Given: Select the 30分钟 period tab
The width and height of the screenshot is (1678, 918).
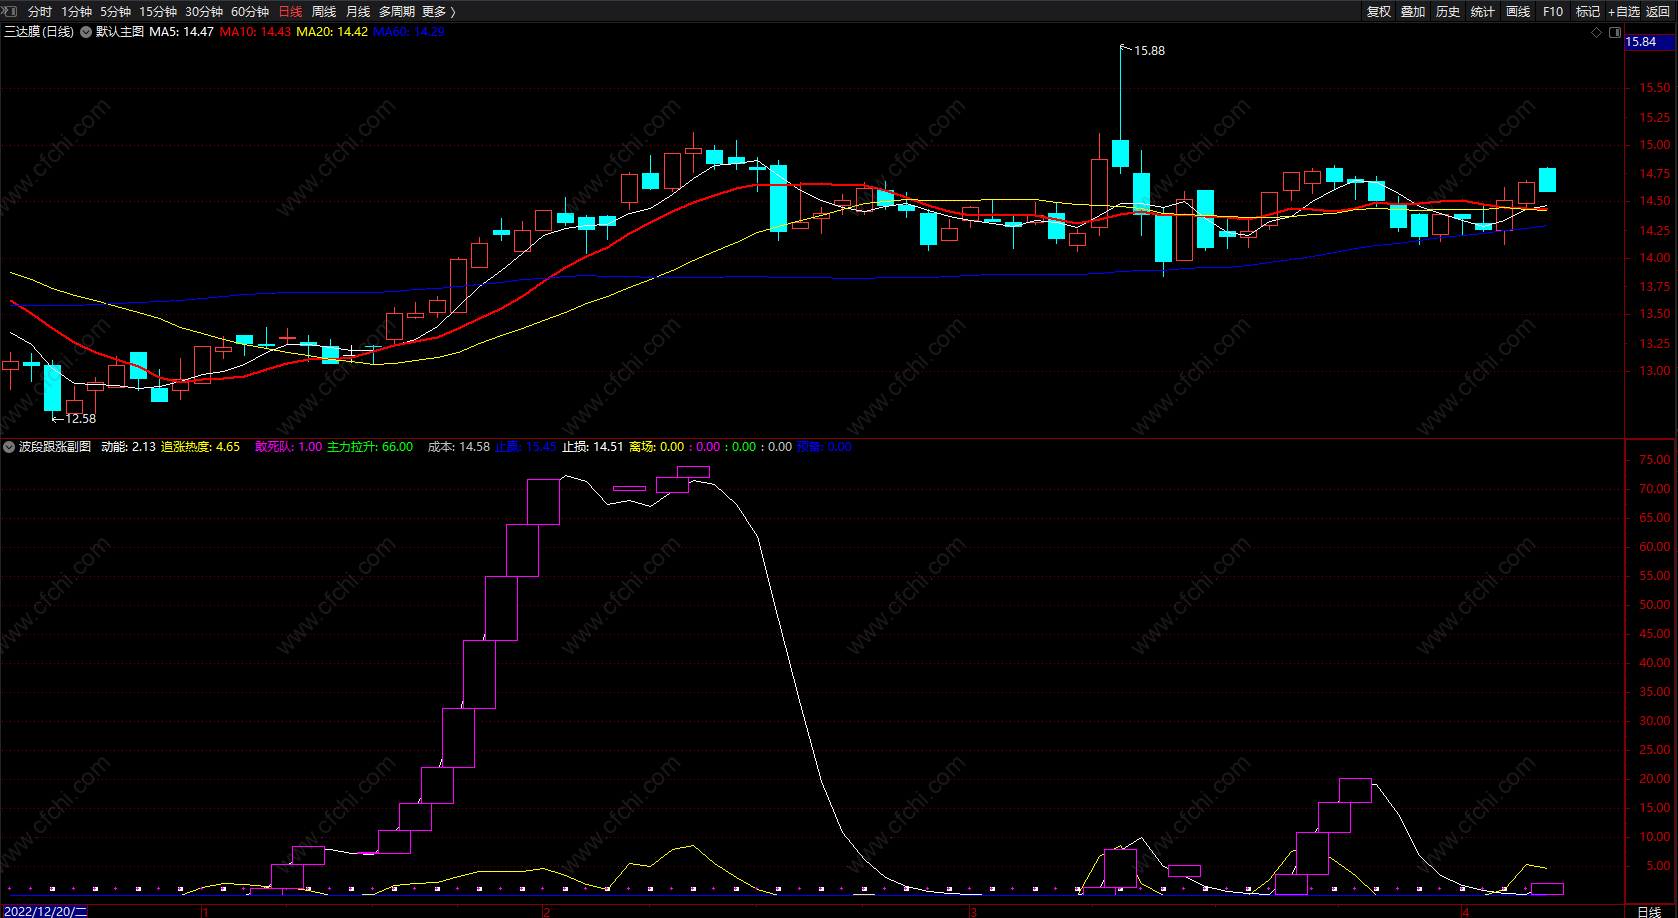Looking at the screenshot, I should (x=204, y=12).
